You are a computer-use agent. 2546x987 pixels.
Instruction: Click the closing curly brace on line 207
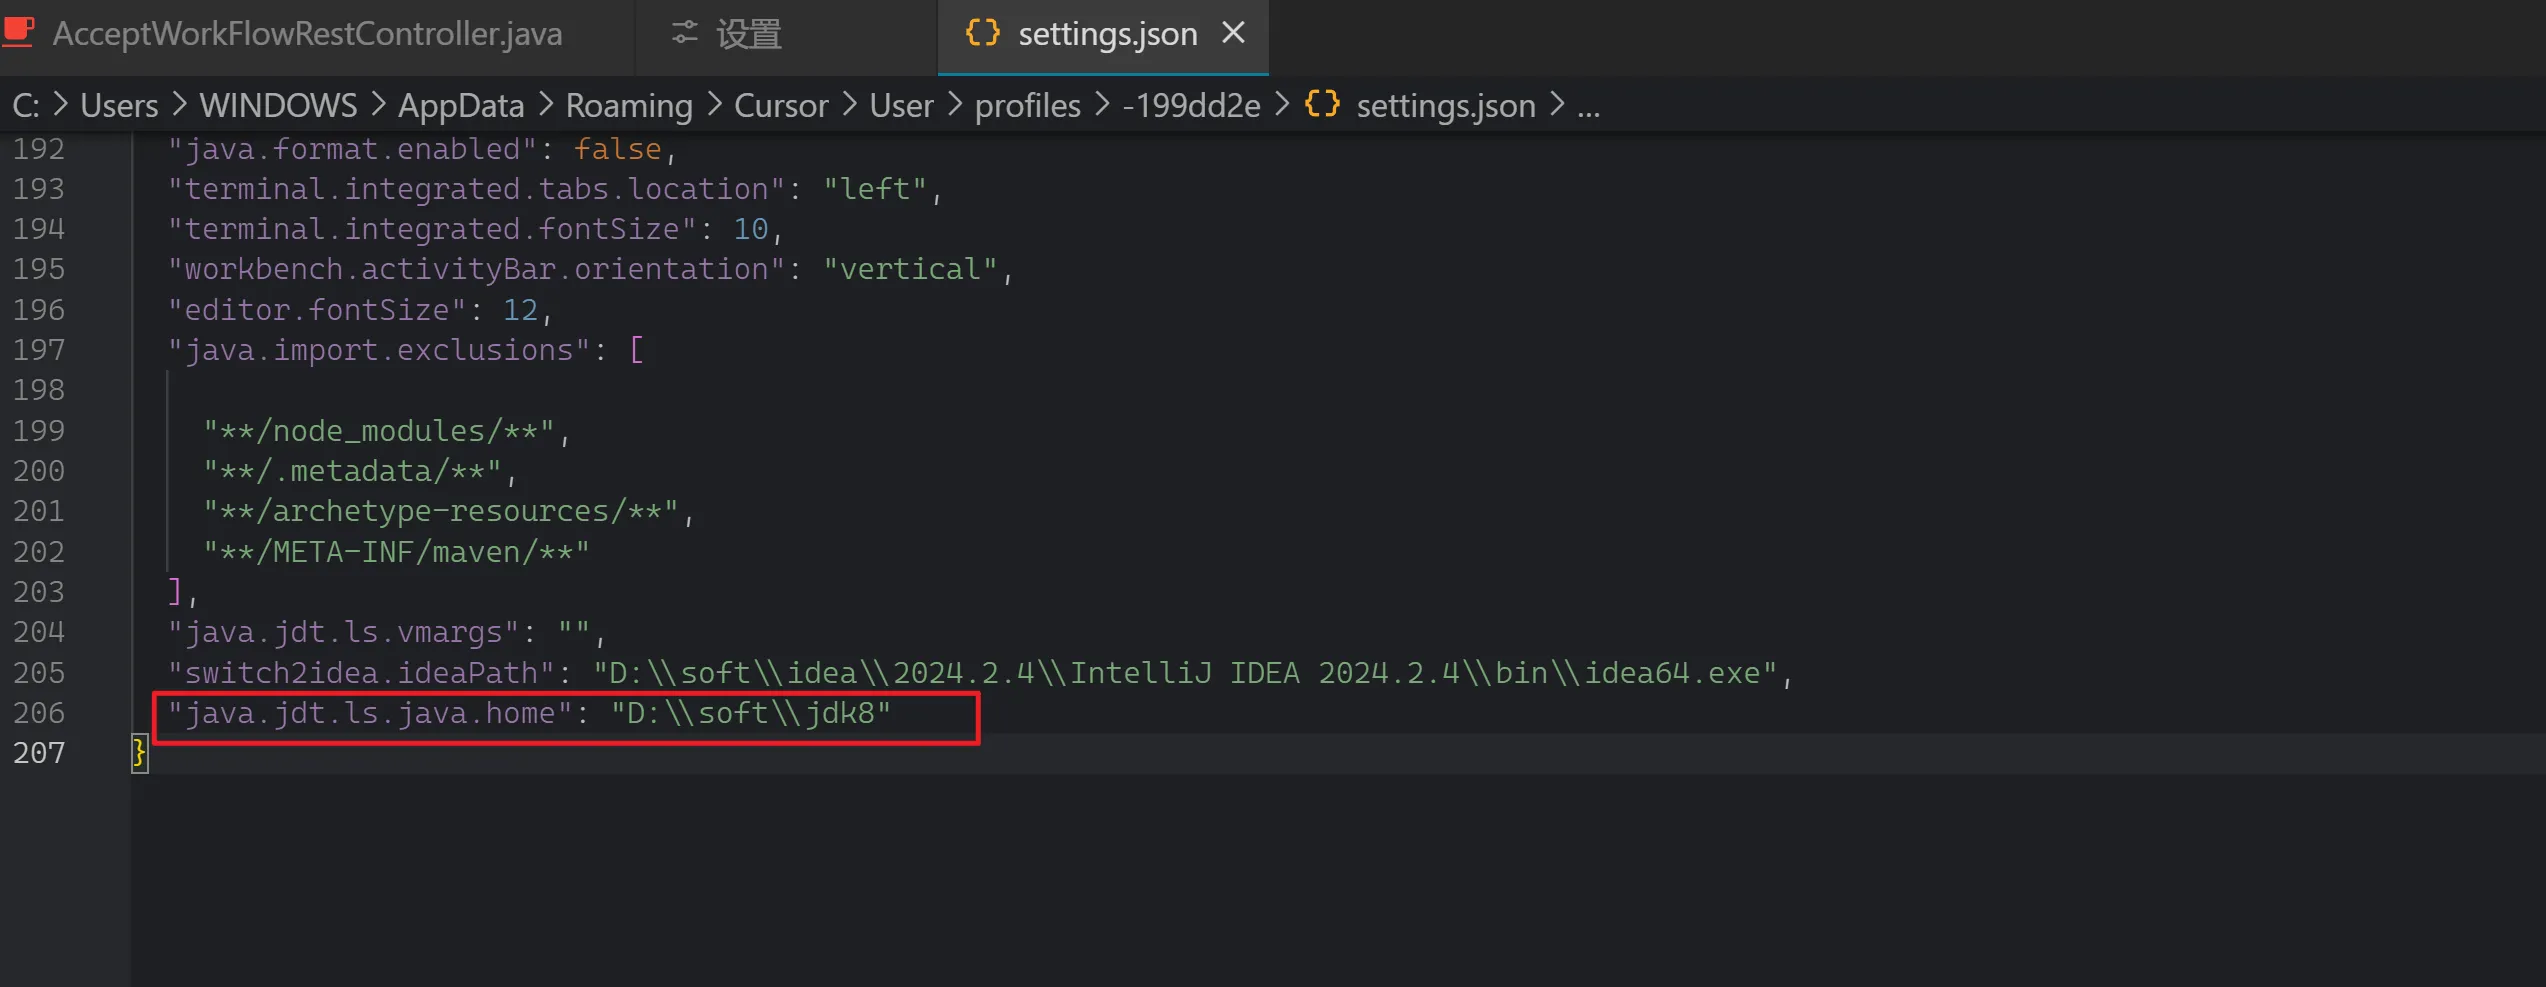(x=139, y=753)
